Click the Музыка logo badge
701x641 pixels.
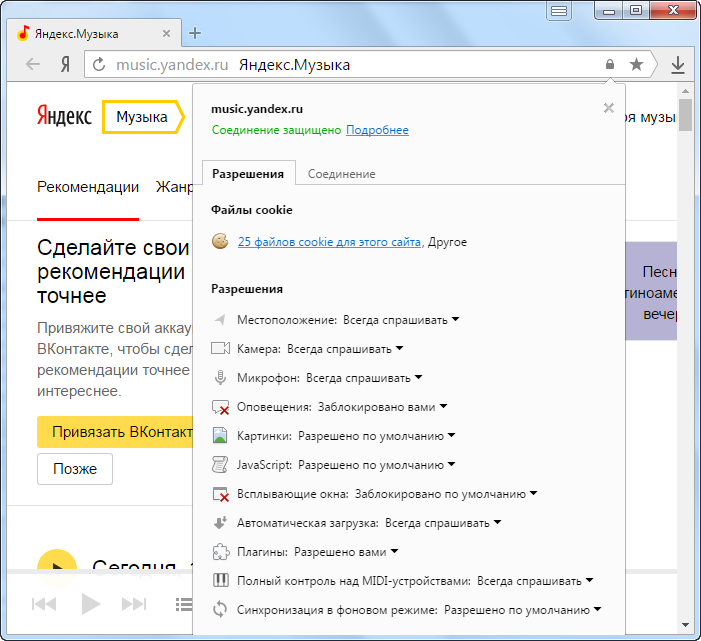(143, 117)
